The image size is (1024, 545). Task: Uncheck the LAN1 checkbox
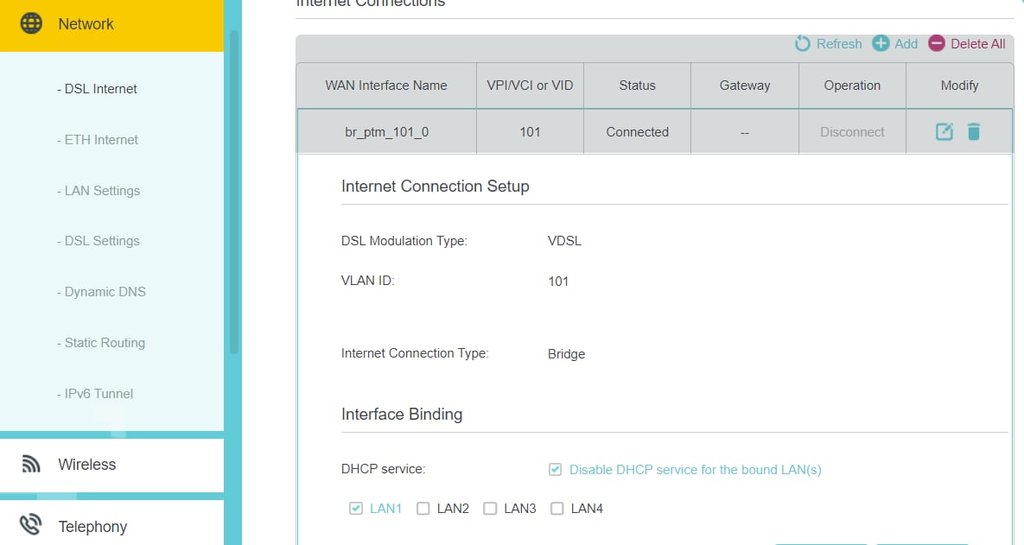point(355,508)
